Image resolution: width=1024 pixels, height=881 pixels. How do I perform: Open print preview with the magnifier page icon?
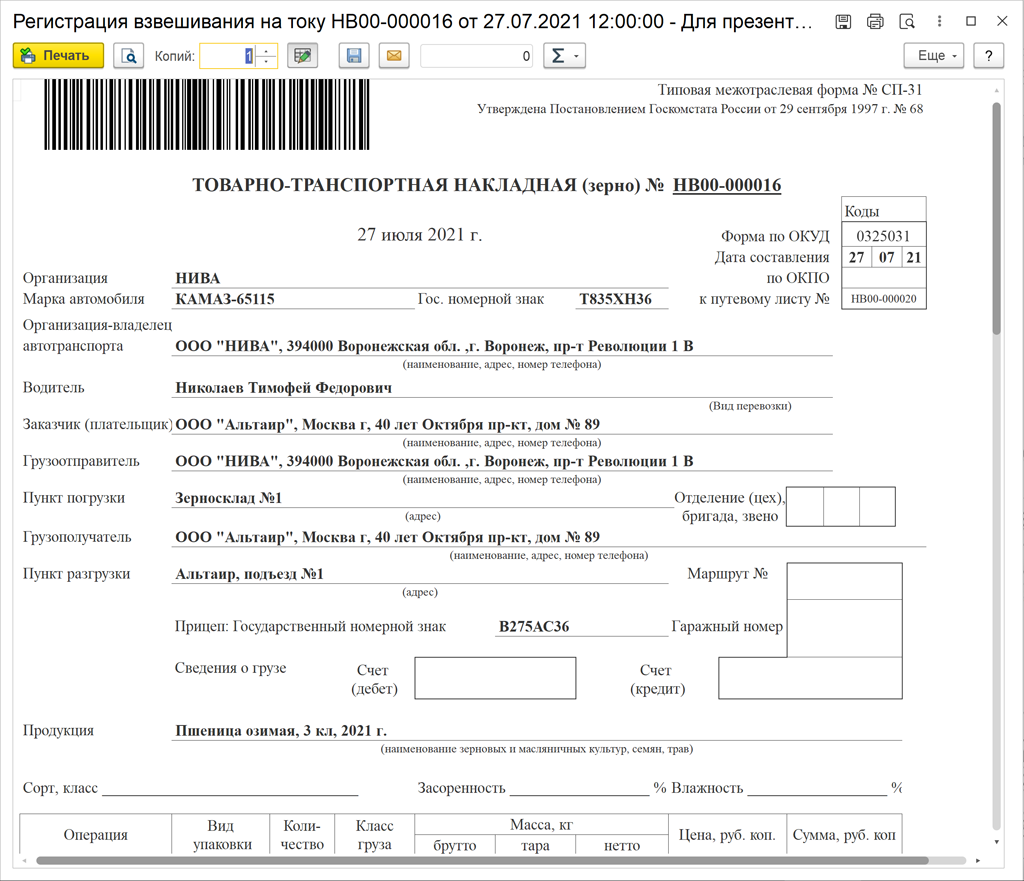(128, 56)
